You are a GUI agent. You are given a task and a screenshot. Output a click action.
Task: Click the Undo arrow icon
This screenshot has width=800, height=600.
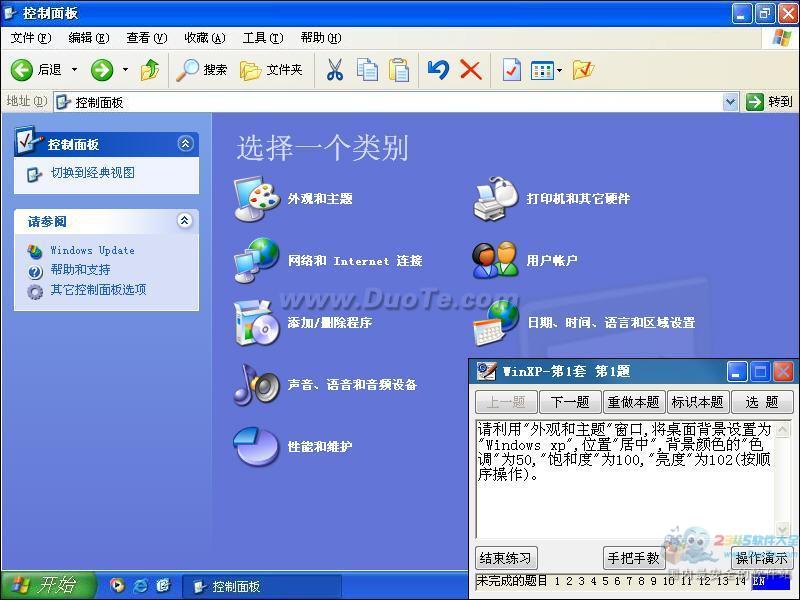click(438, 70)
